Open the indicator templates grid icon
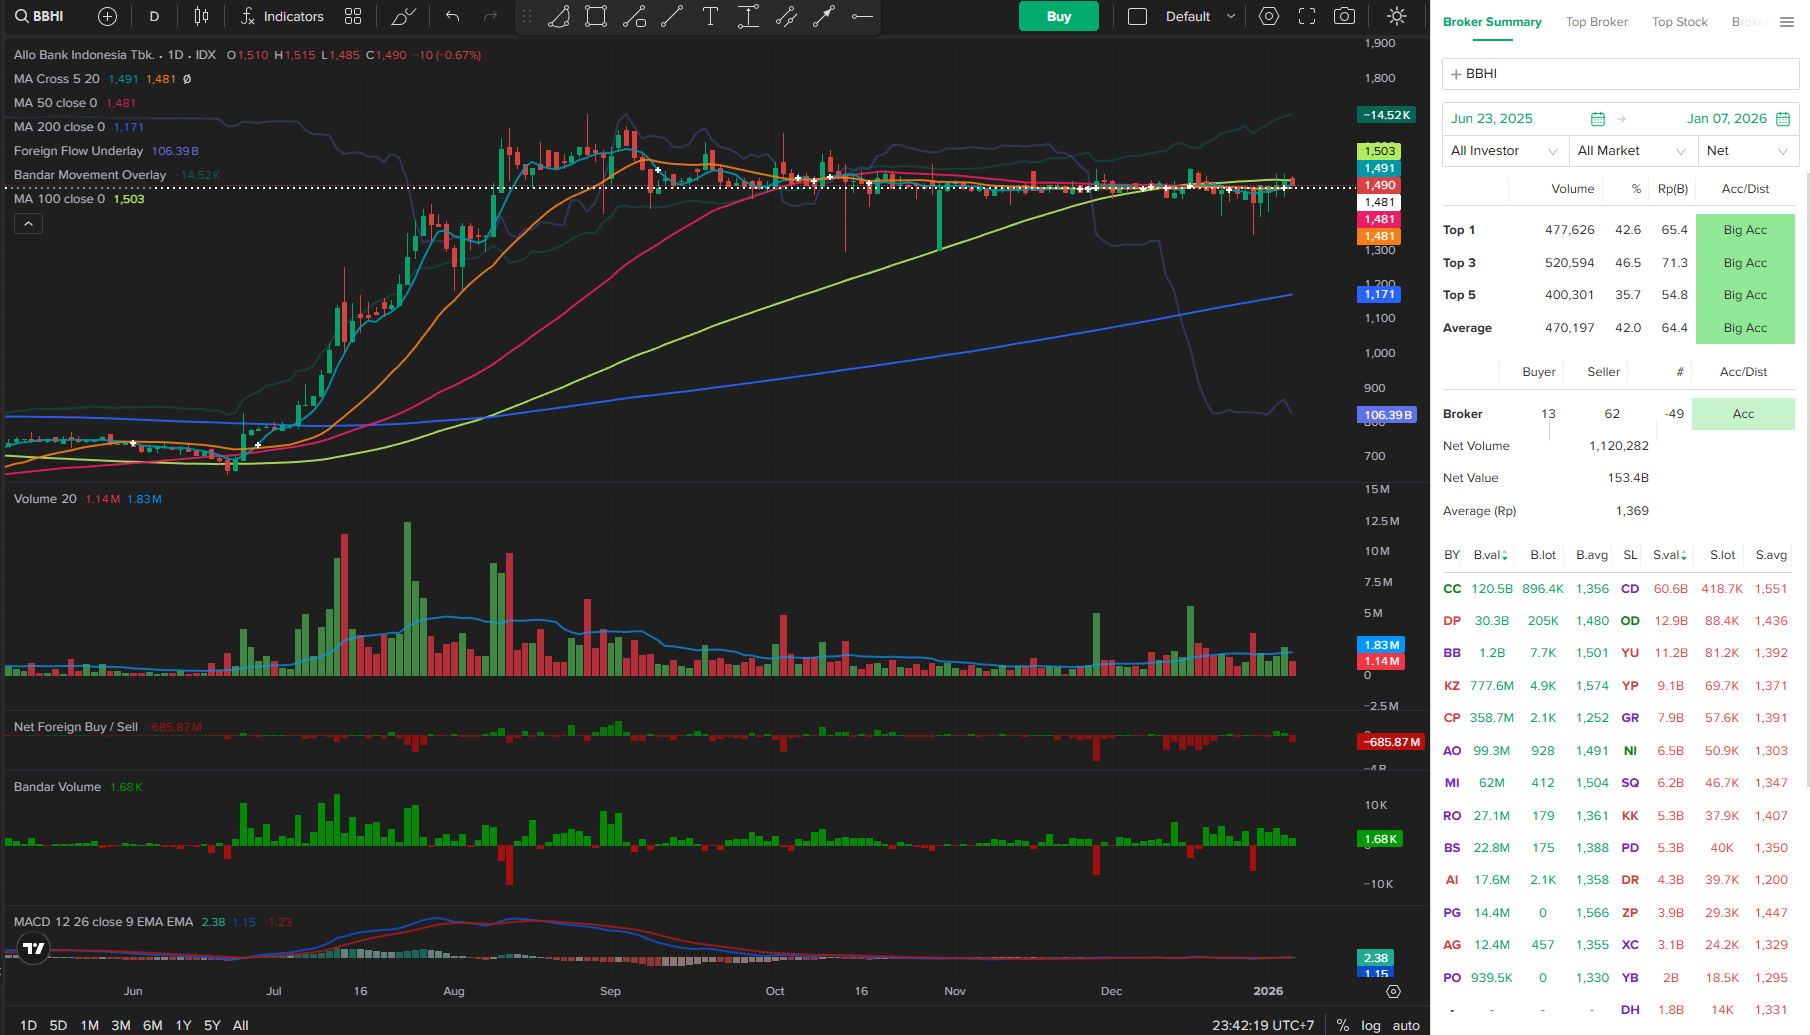1810x1035 pixels. click(353, 16)
